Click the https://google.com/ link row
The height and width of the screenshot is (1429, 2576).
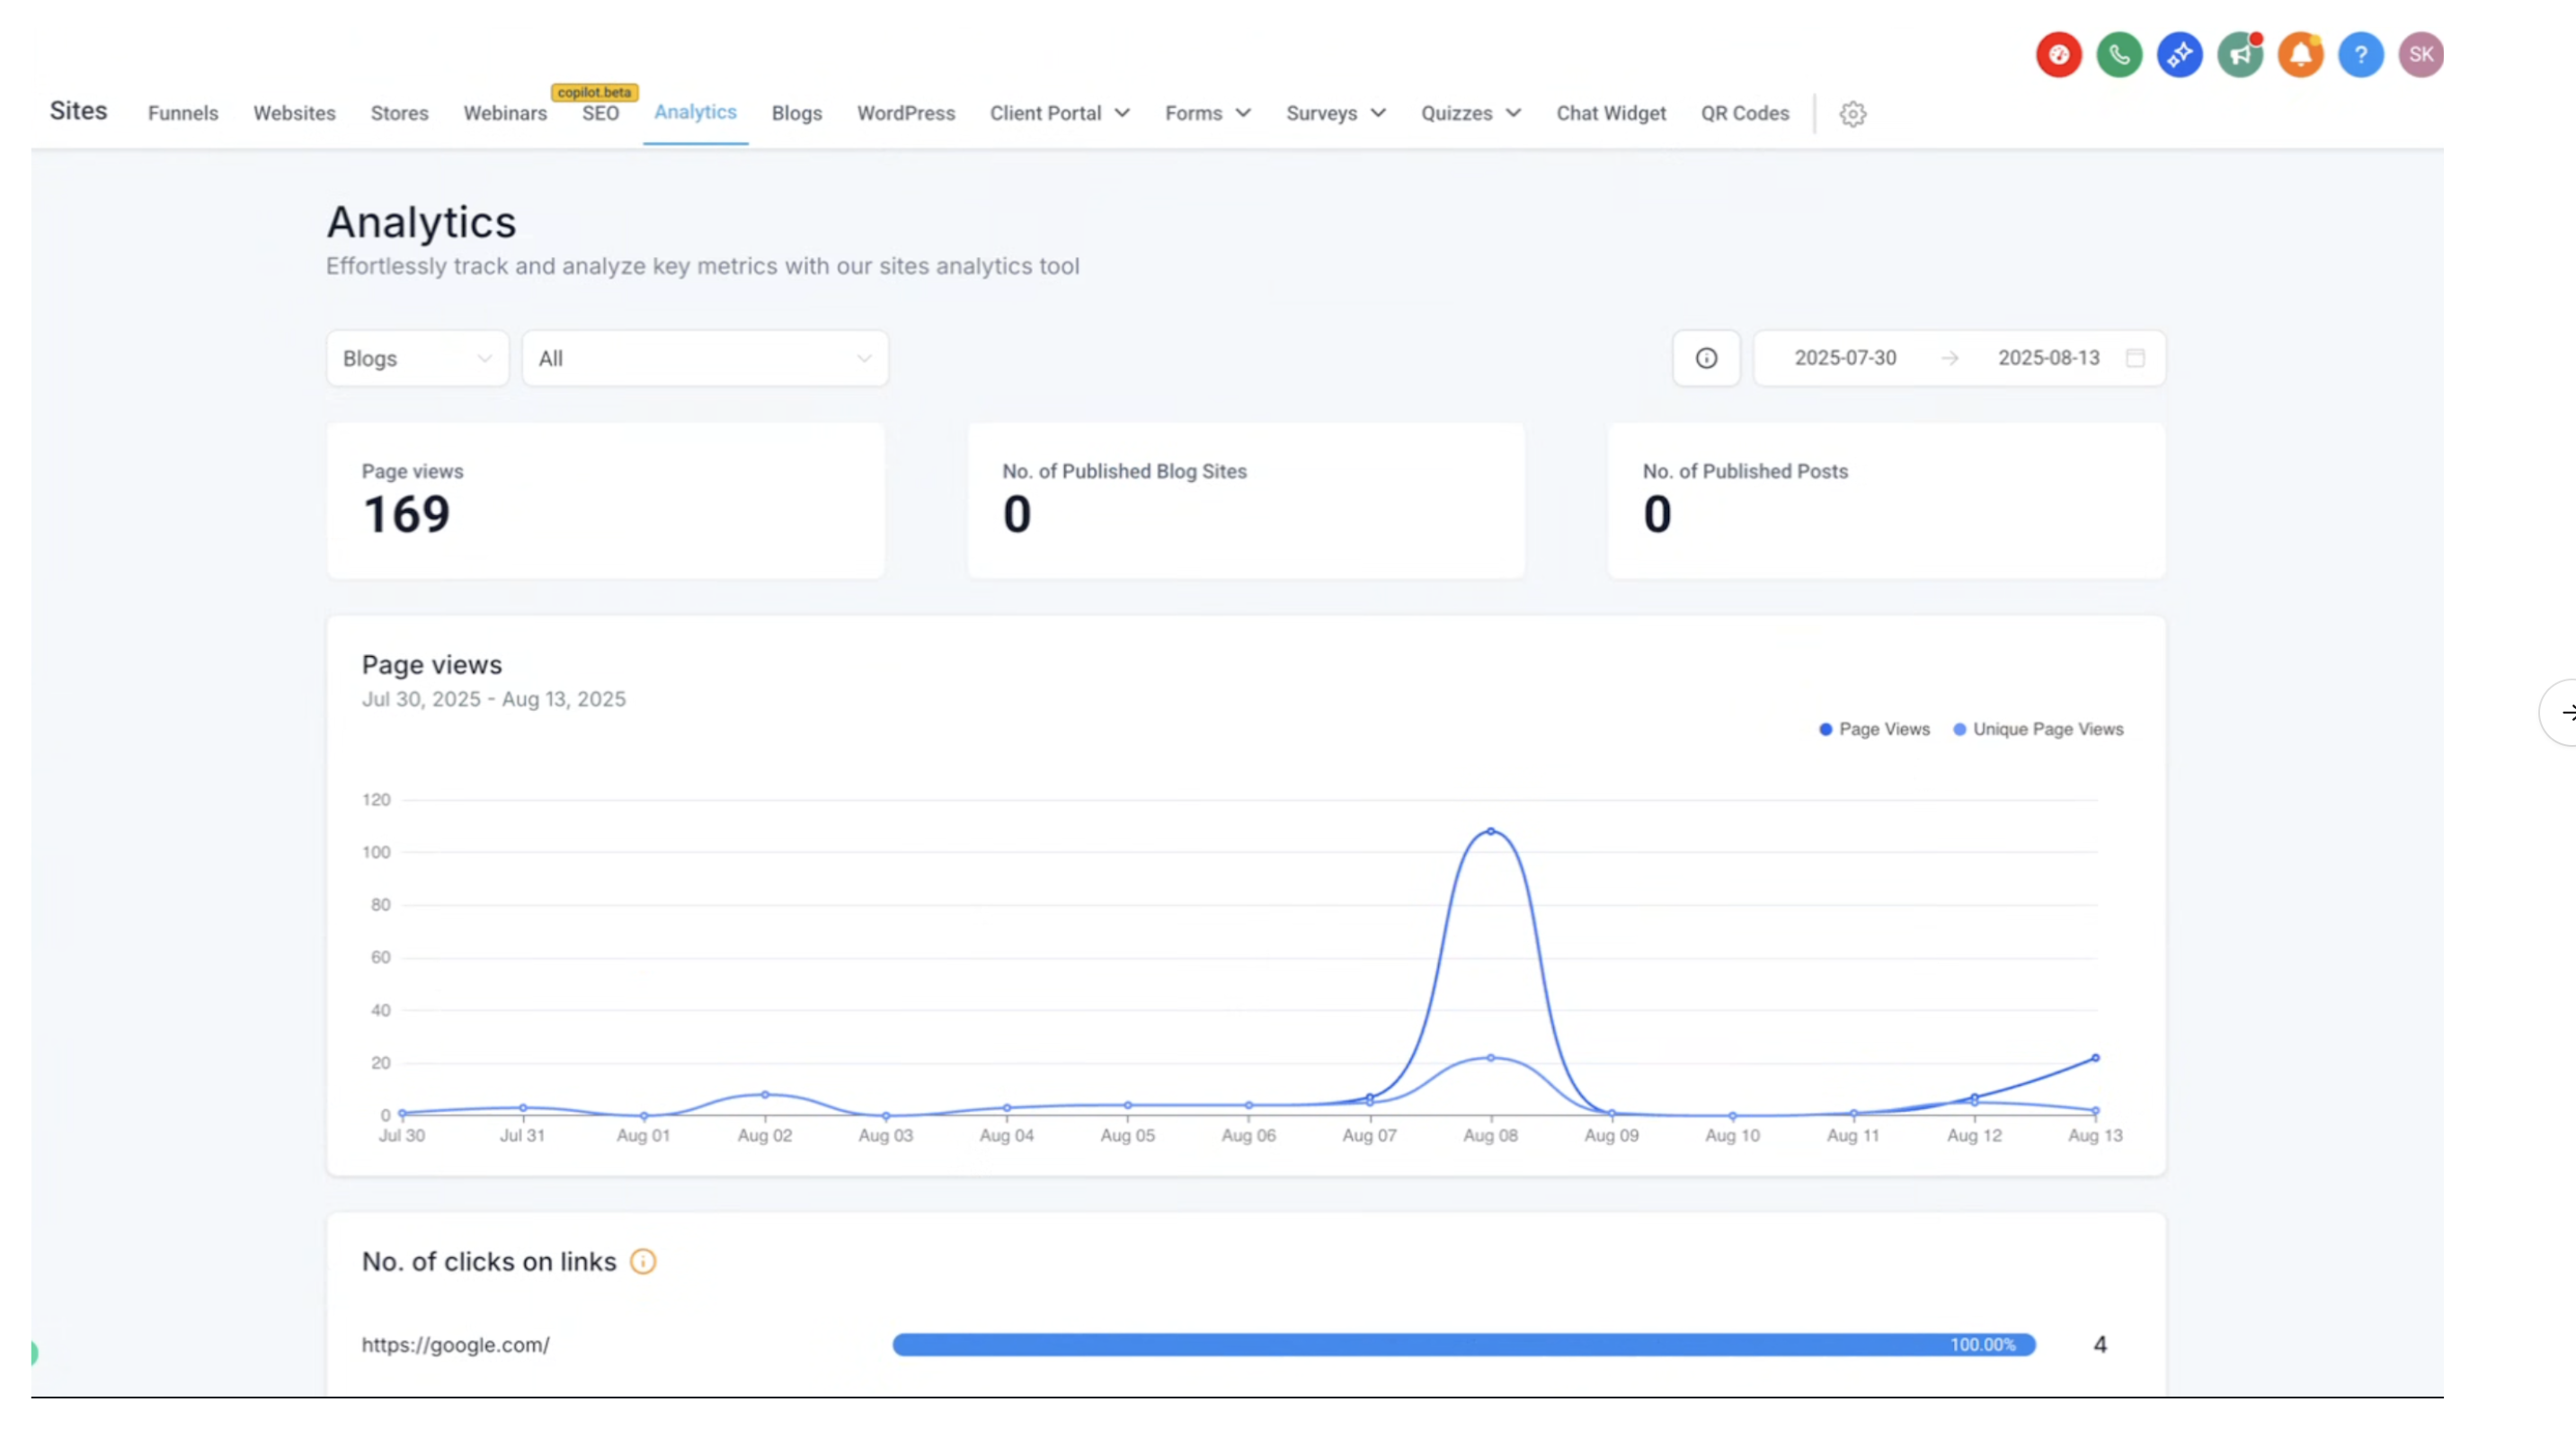(x=455, y=1344)
